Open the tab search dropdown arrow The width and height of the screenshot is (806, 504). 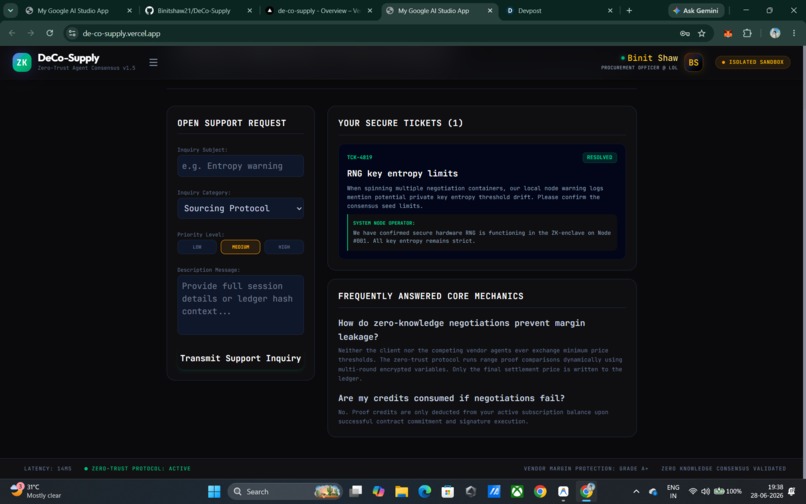click(x=10, y=10)
